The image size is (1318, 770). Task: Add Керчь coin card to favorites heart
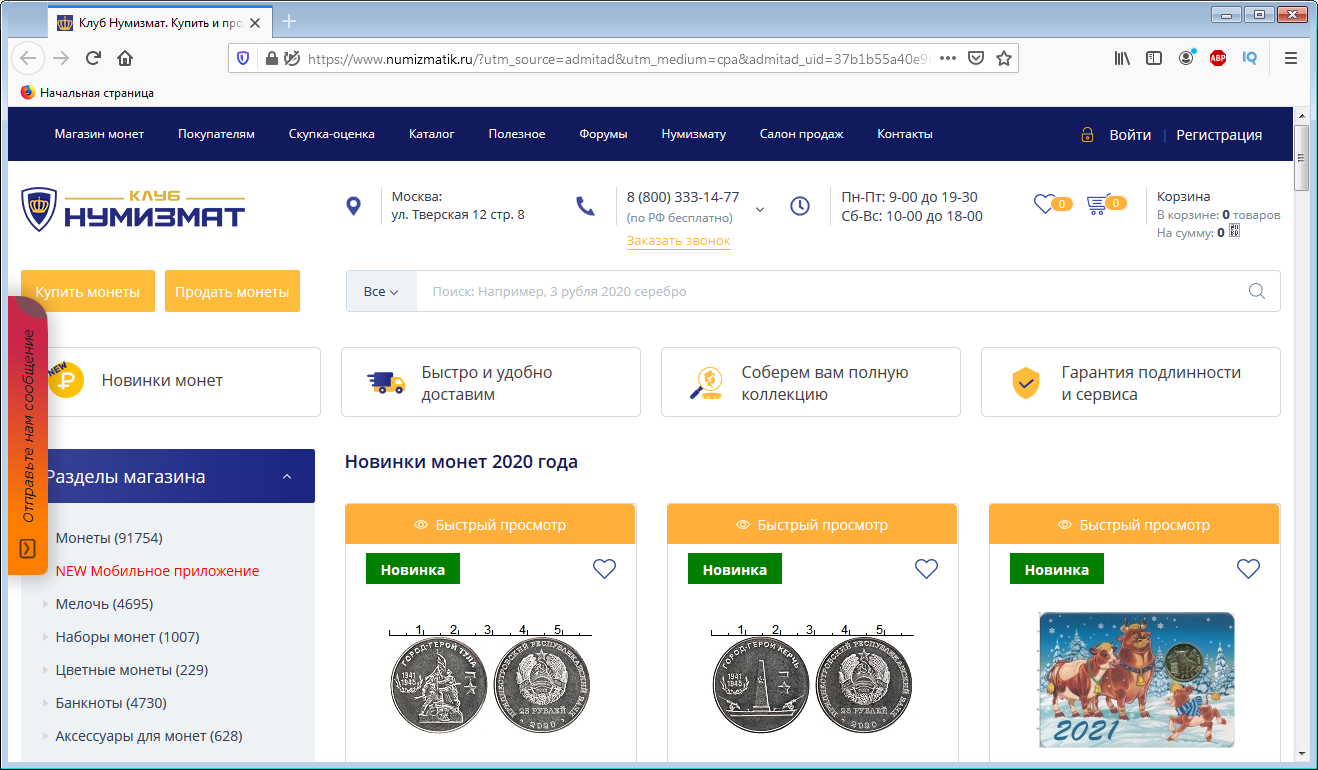926,569
